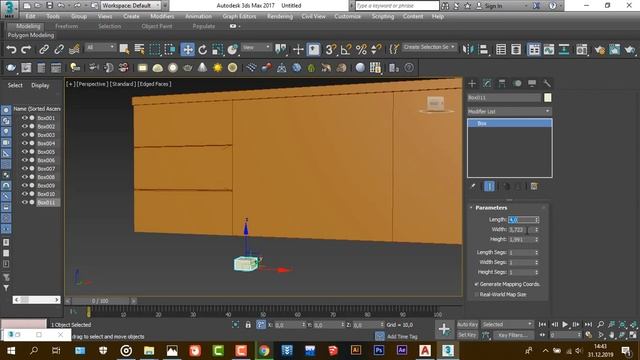Select the Rotate tool

pyautogui.click(x=202, y=49)
